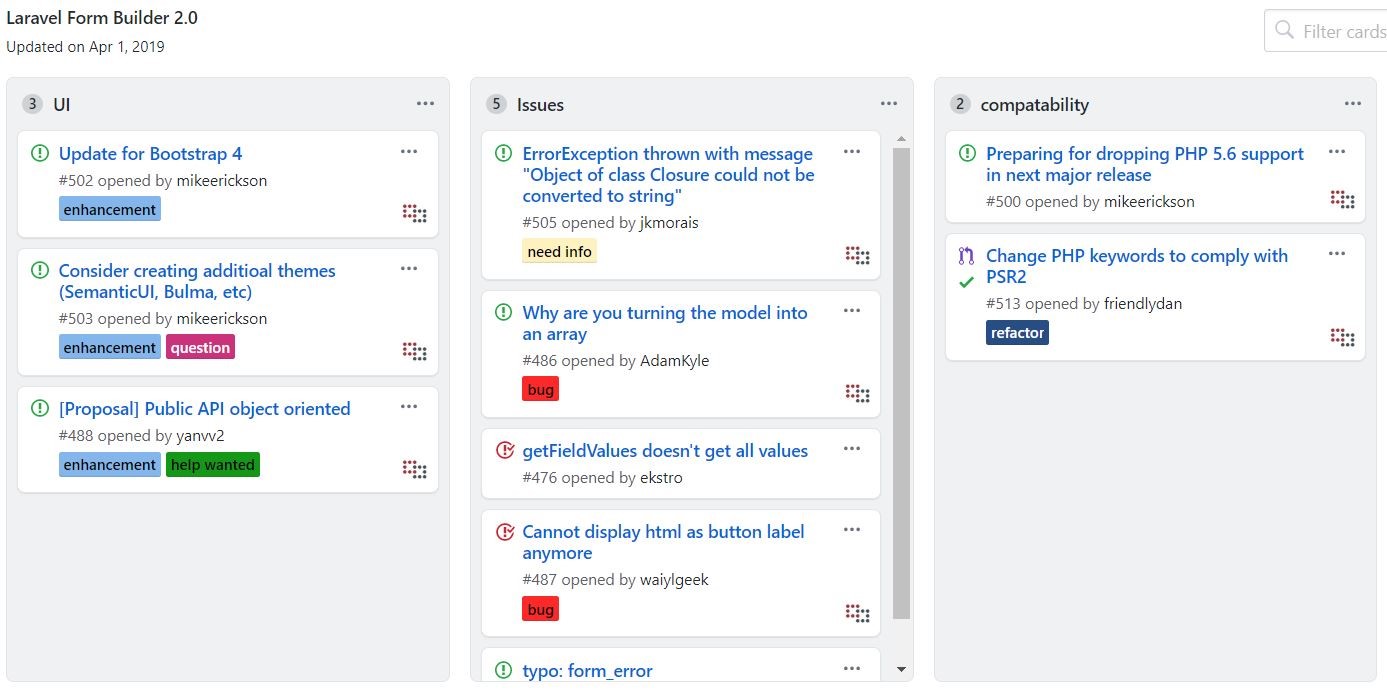This screenshot has width=1387, height=694.
Task: Click closed-issue icon beside Cannot display html card
Action: tap(504, 532)
